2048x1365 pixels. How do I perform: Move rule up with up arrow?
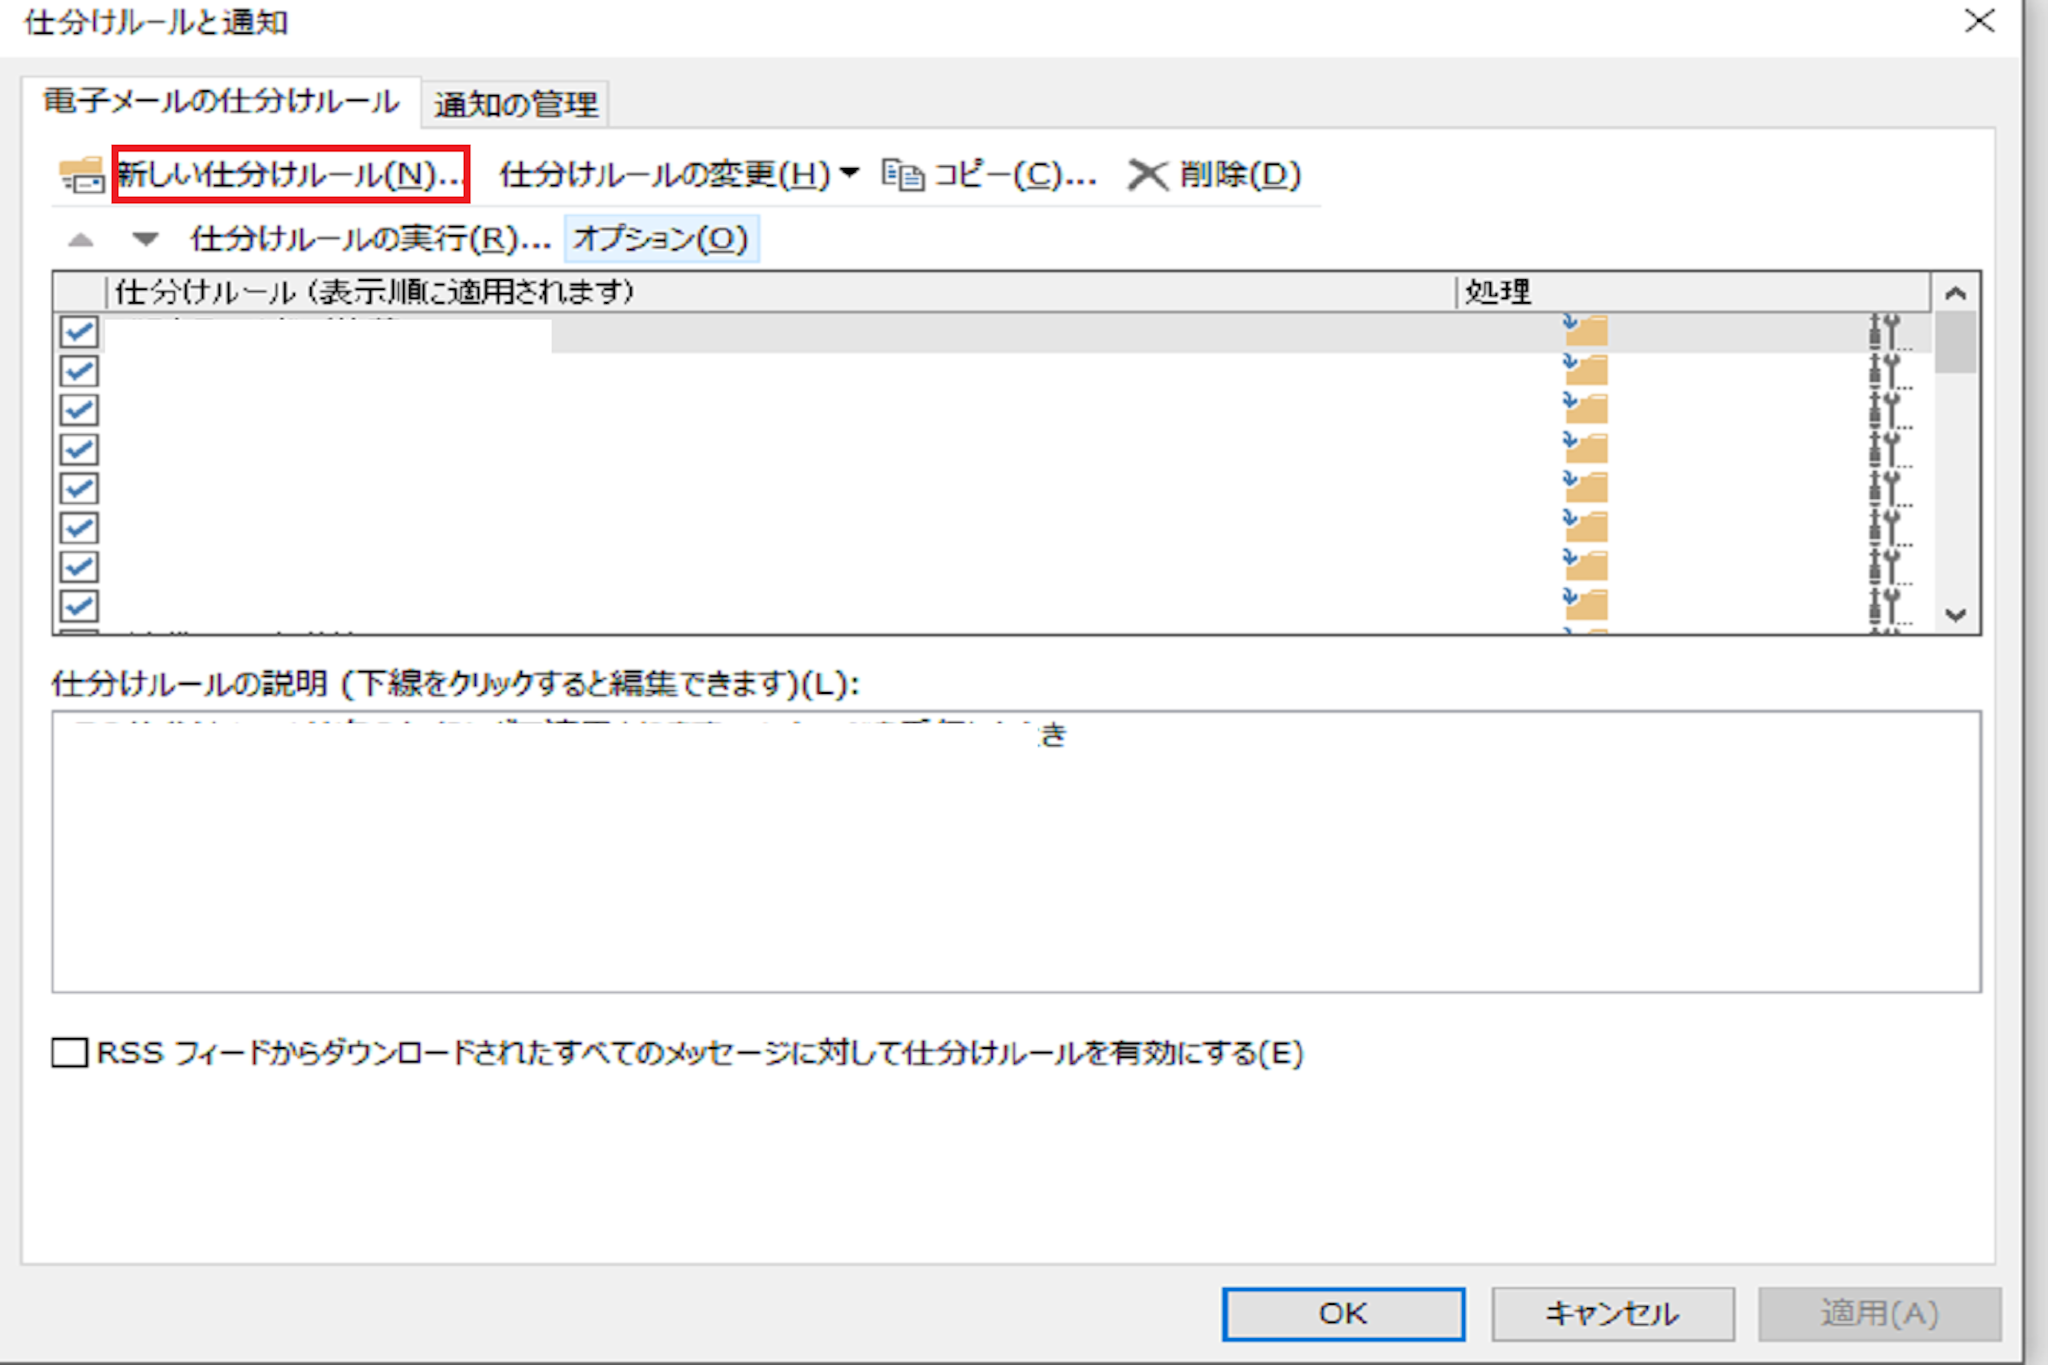pyautogui.click(x=81, y=240)
